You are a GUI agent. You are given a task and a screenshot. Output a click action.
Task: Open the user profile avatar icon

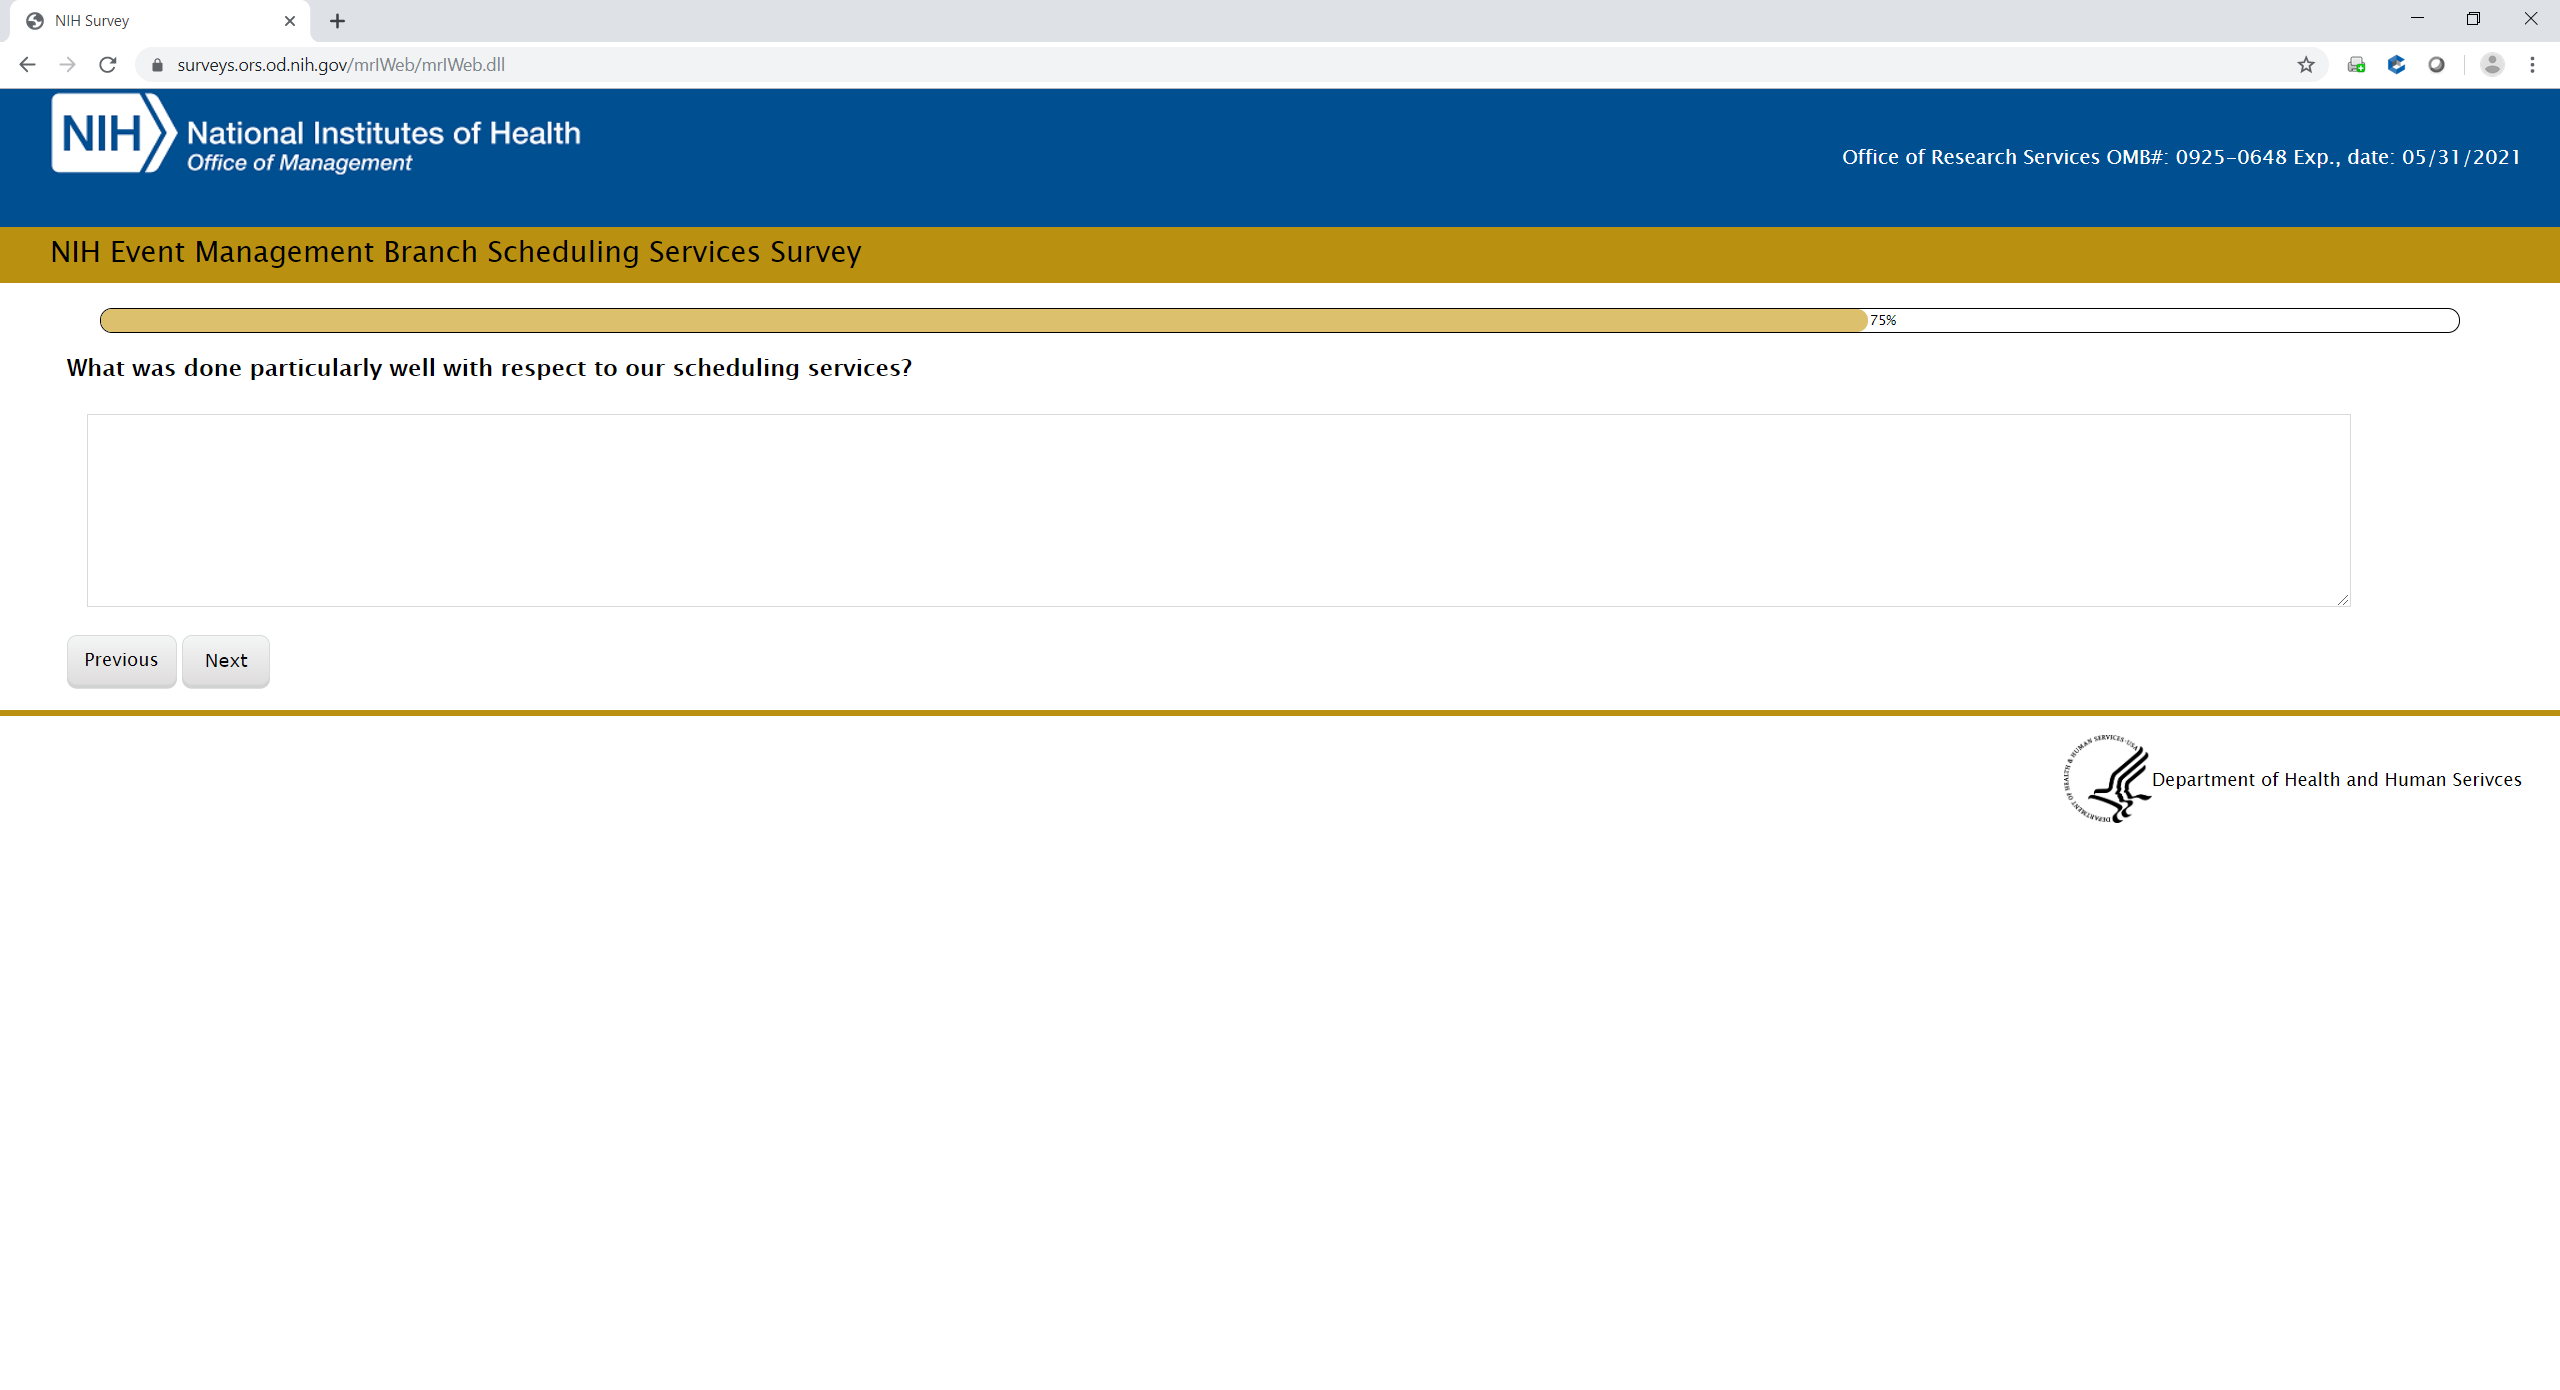(x=2492, y=65)
